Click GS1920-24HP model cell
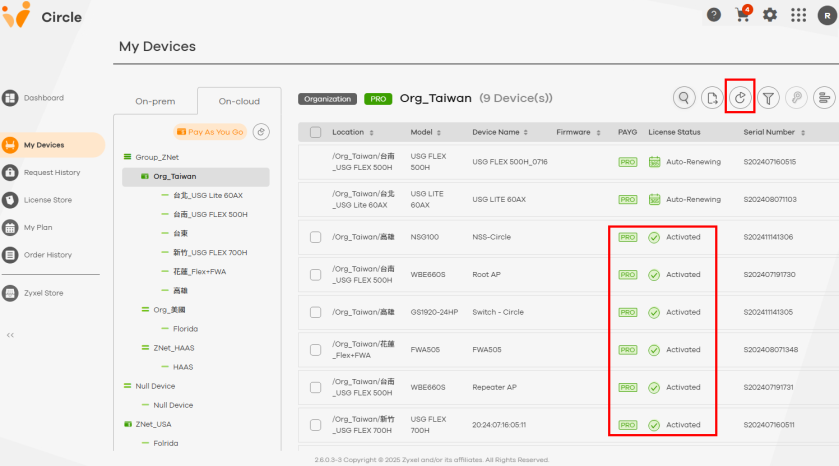Viewport: 839px width, 466px height. pos(434,312)
